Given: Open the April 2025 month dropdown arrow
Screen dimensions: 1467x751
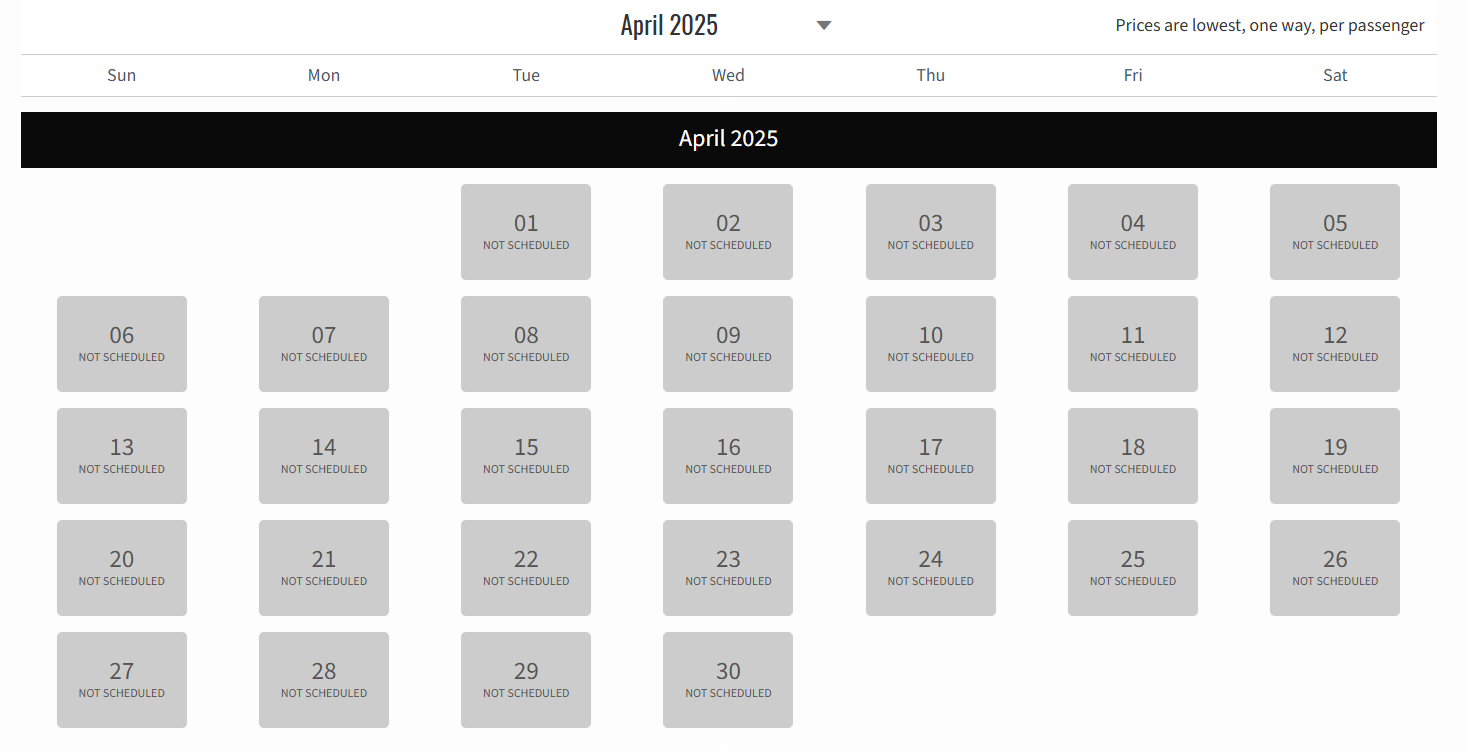Looking at the screenshot, I should click(824, 26).
